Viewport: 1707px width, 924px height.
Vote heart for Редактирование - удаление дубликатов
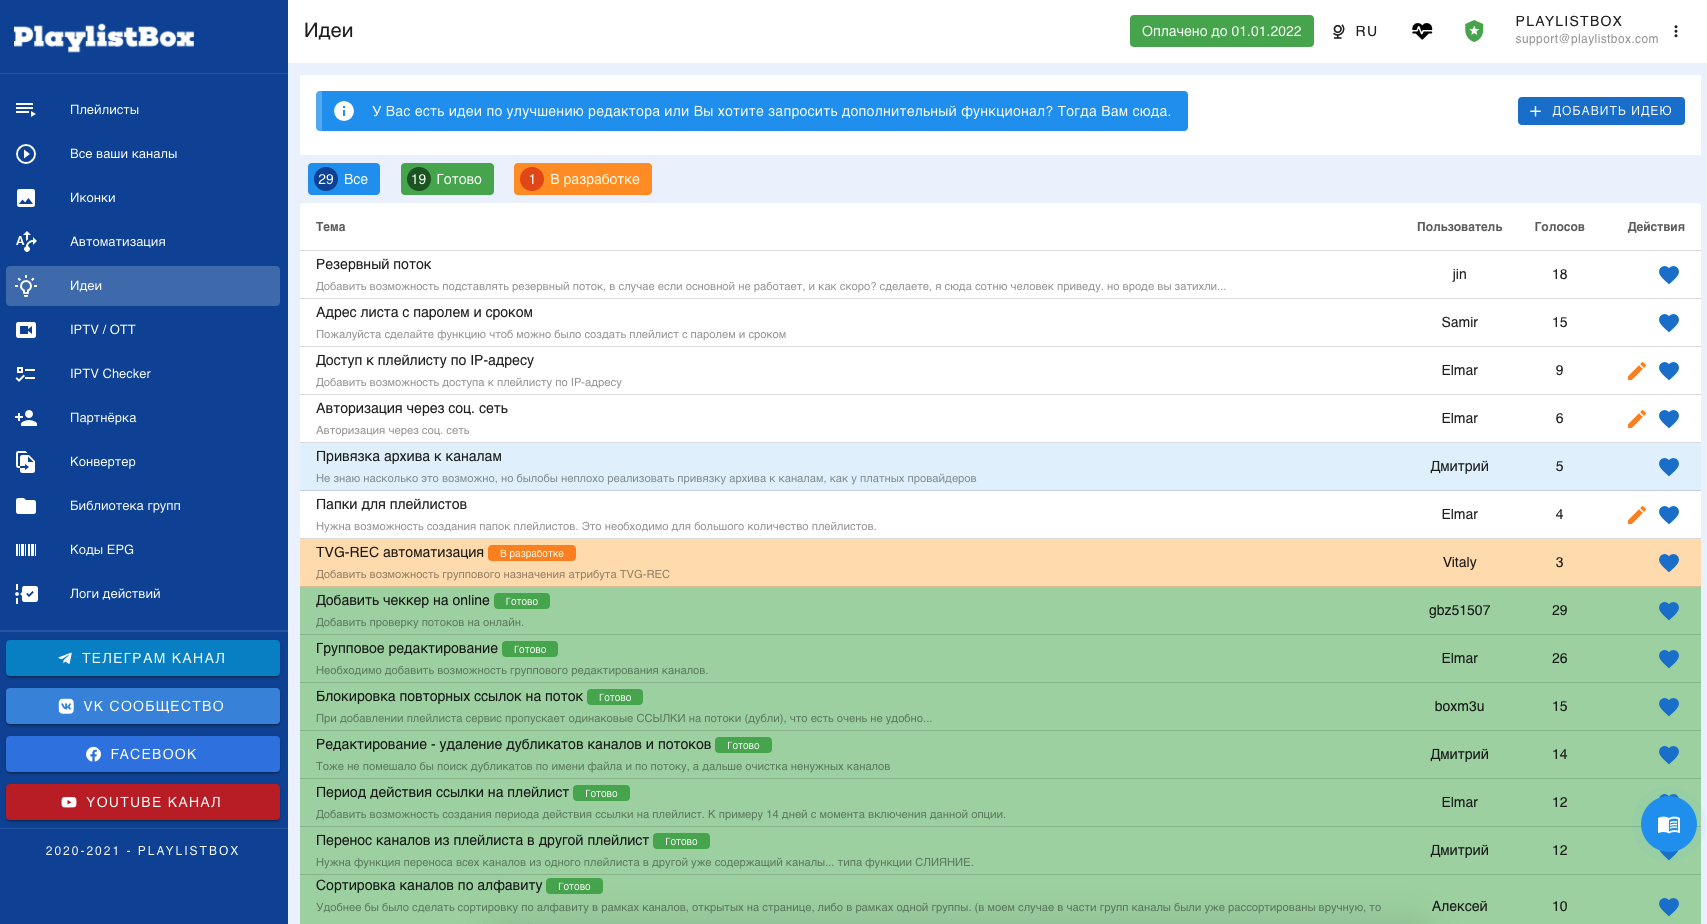[x=1669, y=755]
